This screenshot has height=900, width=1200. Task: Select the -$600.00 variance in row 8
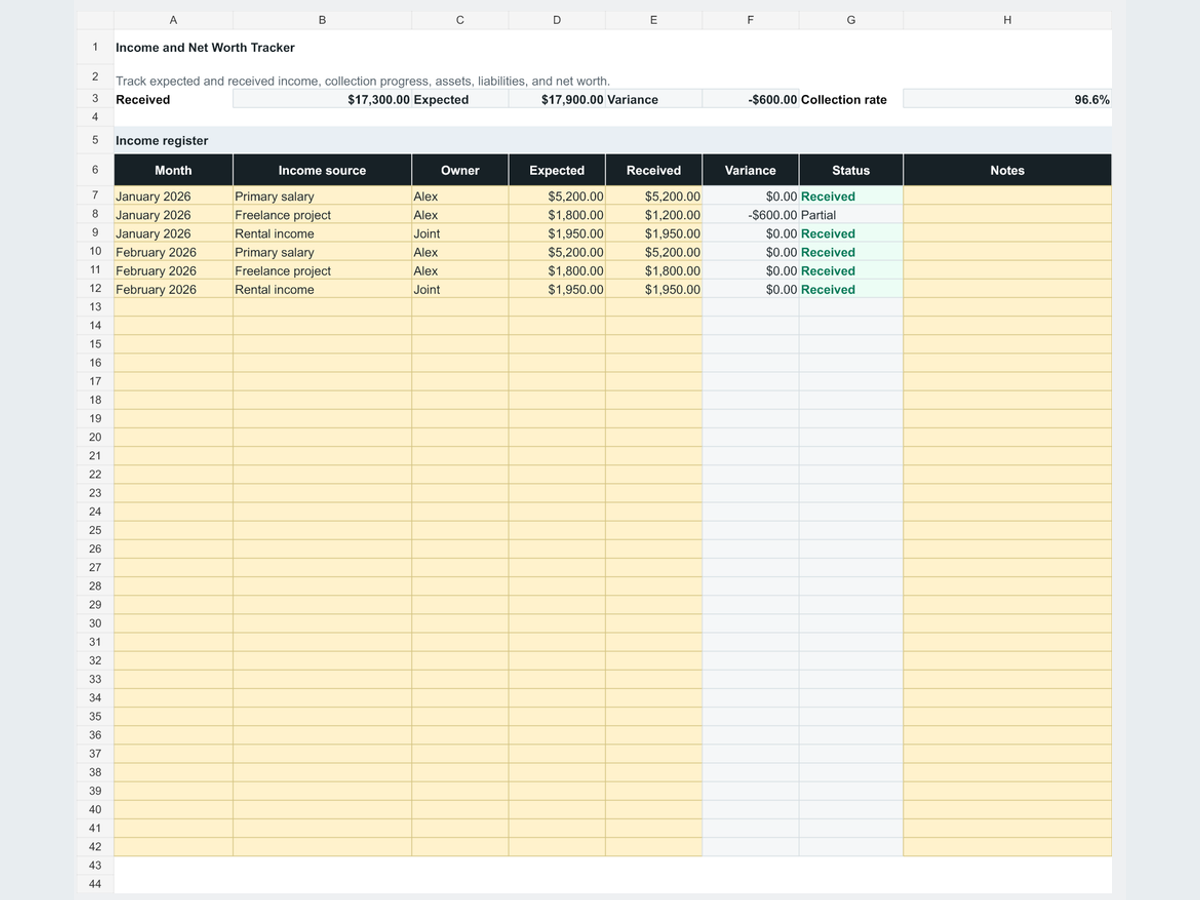750,215
